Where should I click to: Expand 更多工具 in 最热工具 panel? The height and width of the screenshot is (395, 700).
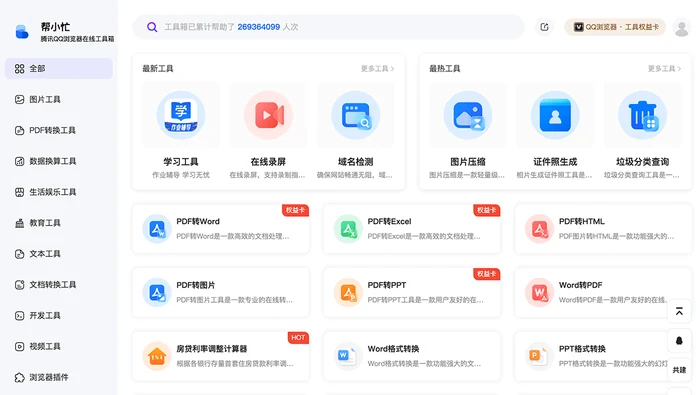click(x=664, y=69)
